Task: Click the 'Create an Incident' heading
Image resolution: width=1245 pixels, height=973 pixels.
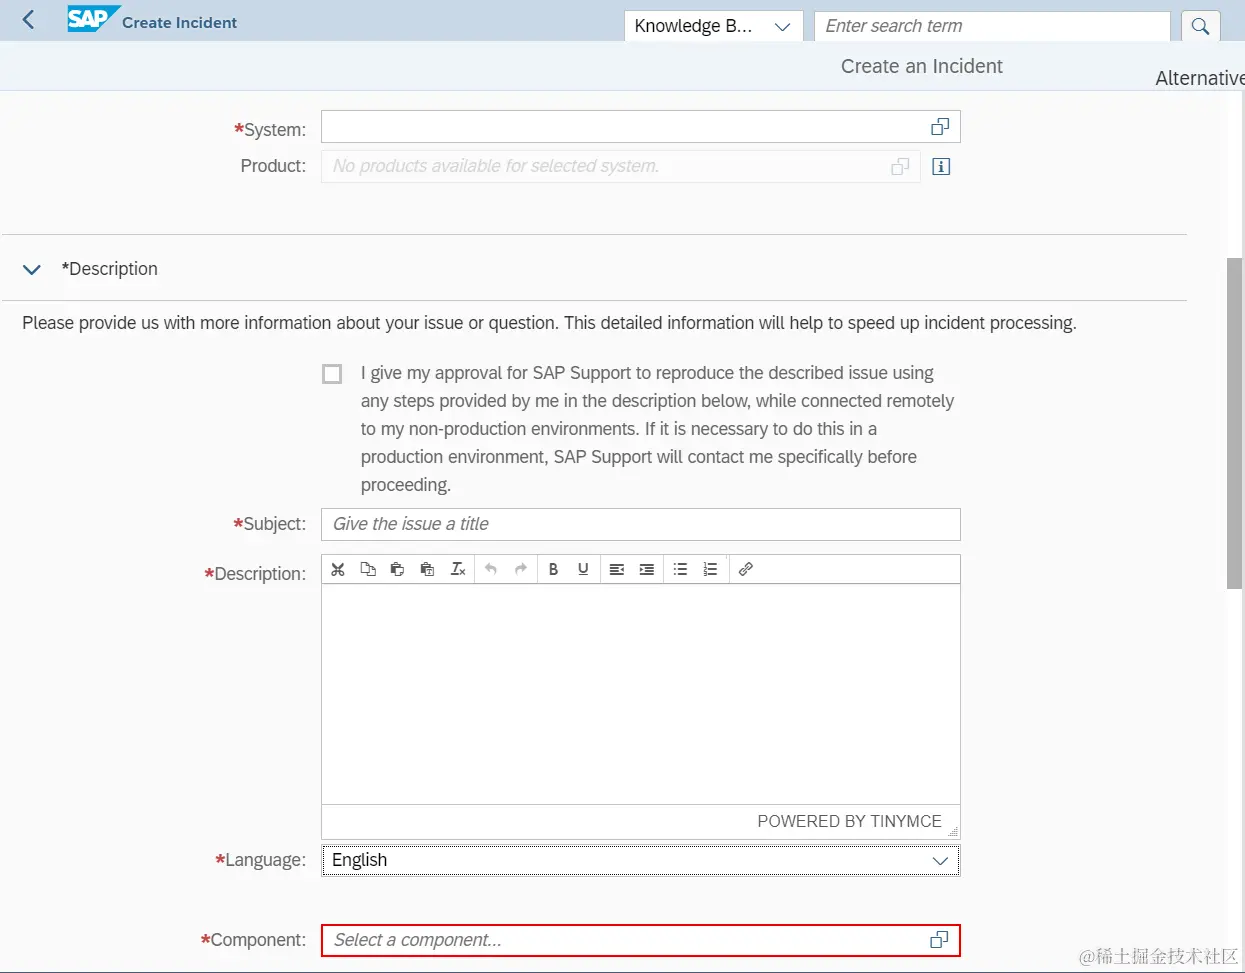Action: point(921,66)
